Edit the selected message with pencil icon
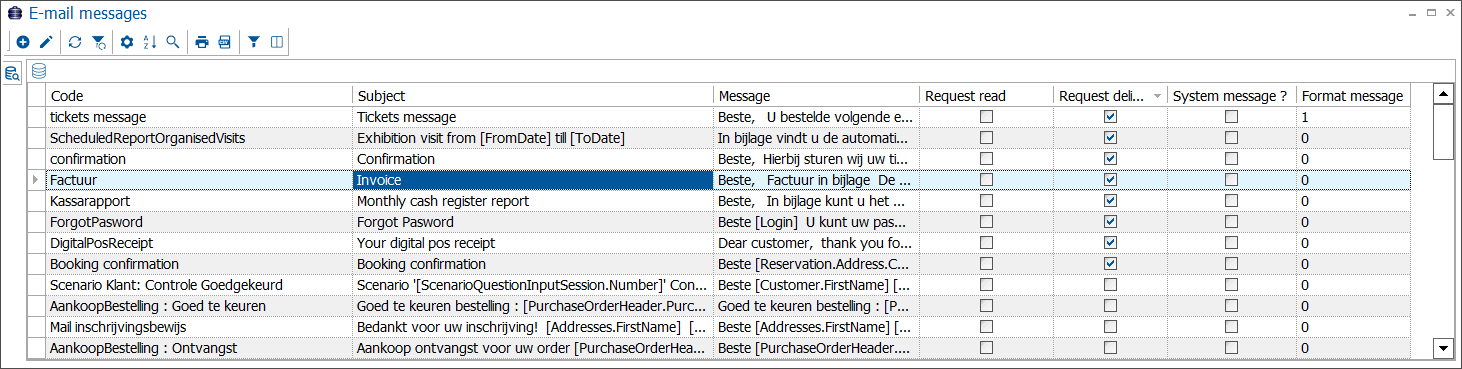The height and width of the screenshot is (369, 1462). pos(45,42)
